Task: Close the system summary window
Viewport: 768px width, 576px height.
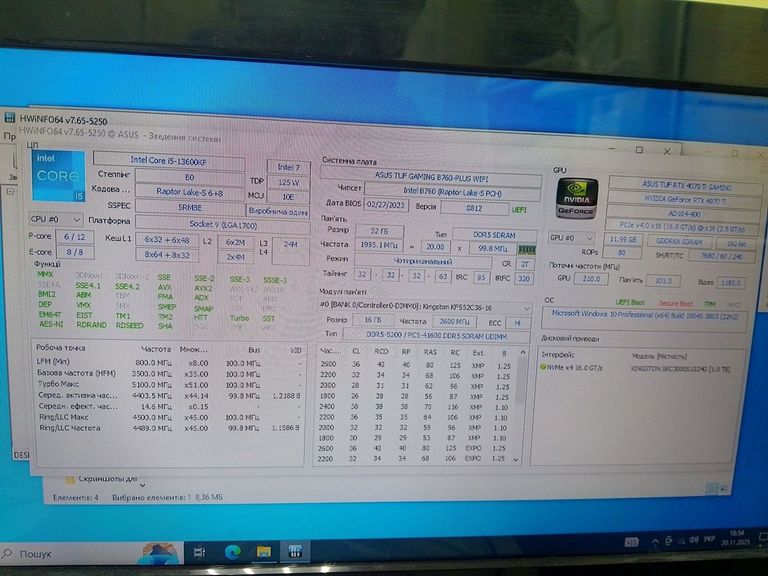Action: pos(667,151)
